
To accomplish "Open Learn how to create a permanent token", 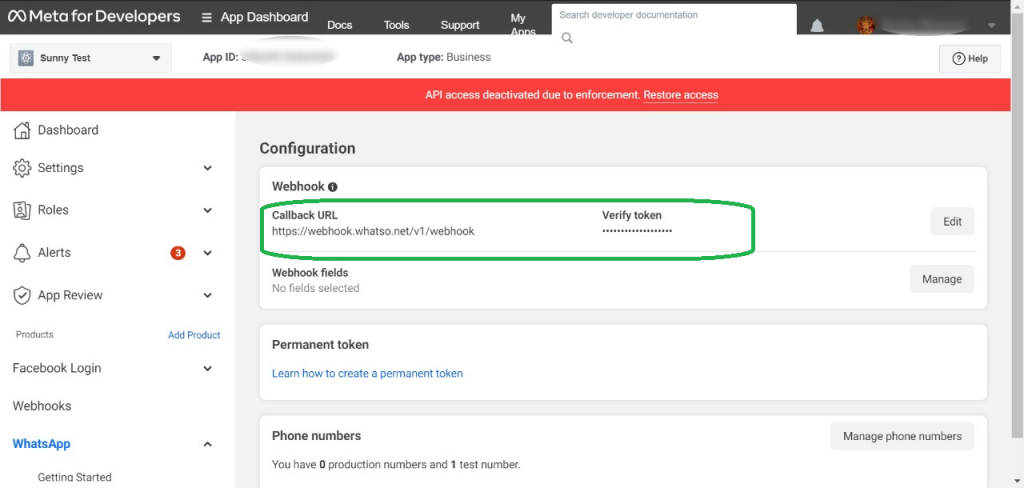I will [367, 373].
